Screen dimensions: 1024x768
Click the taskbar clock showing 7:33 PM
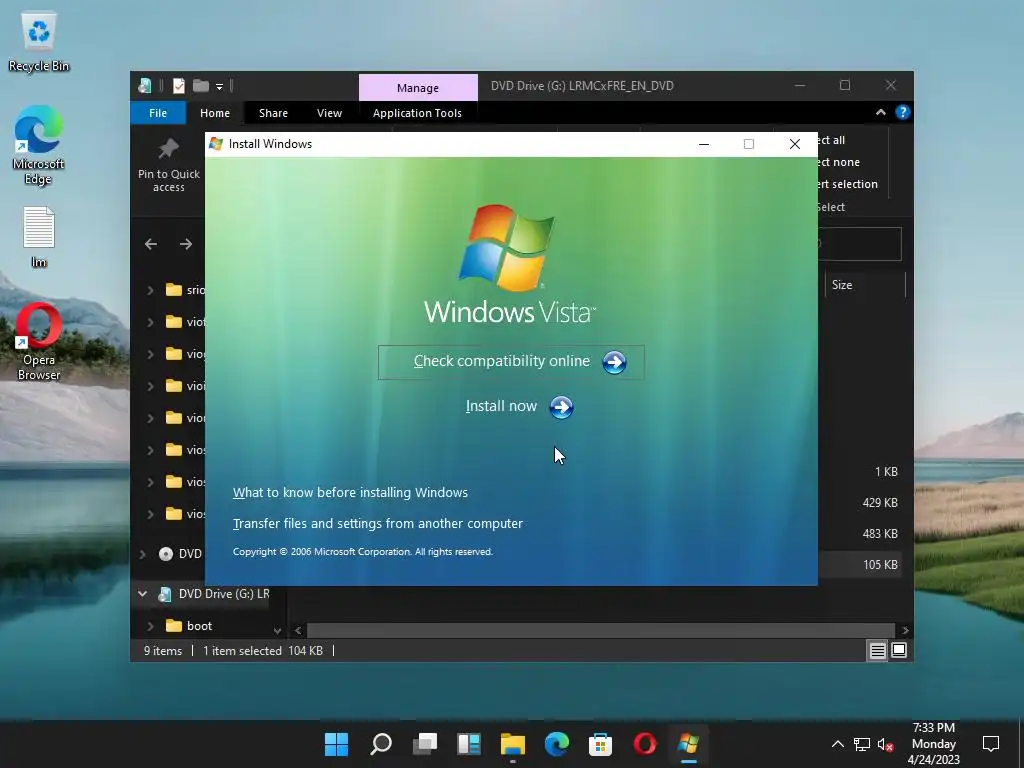tap(934, 744)
